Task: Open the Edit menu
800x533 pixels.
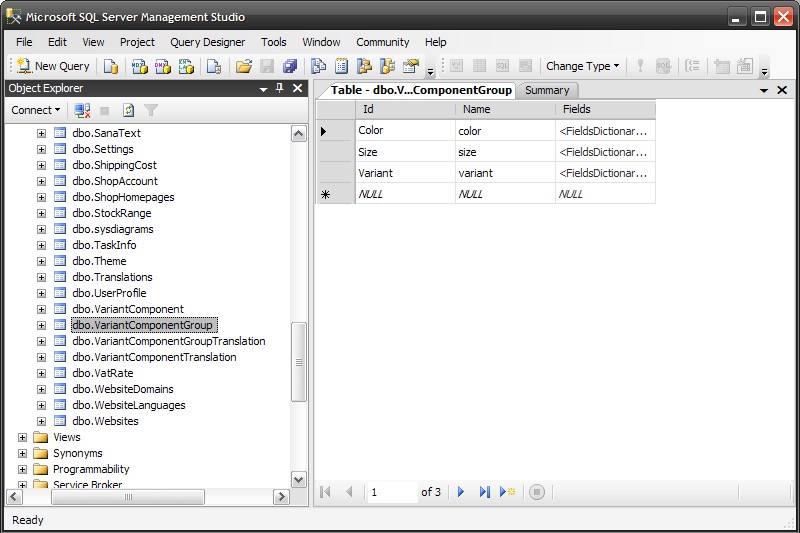Action: pyautogui.click(x=57, y=42)
